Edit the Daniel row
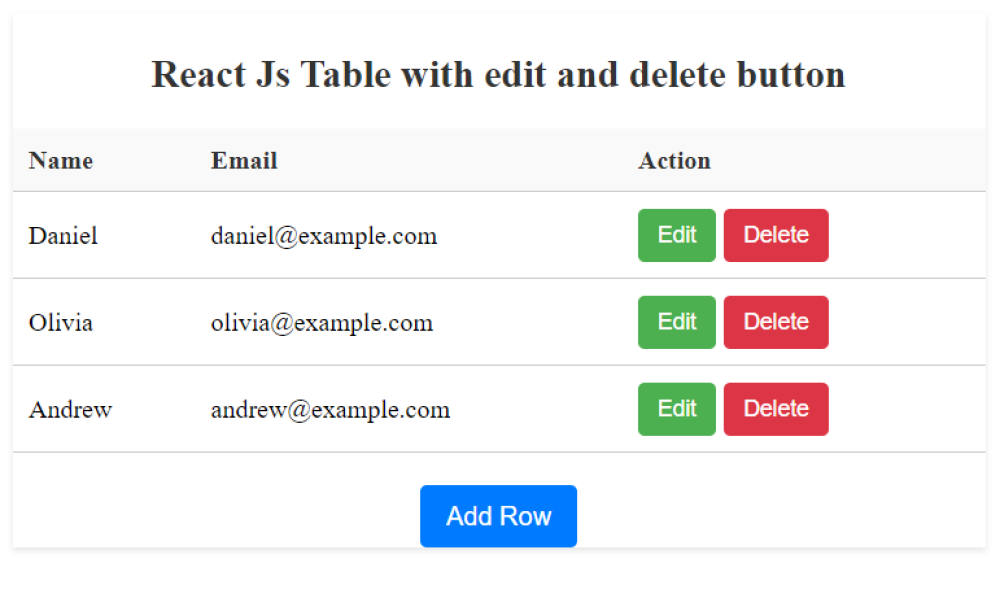Image resolution: width=1000 pixels, height=598 pixels. tap(676, 235)
